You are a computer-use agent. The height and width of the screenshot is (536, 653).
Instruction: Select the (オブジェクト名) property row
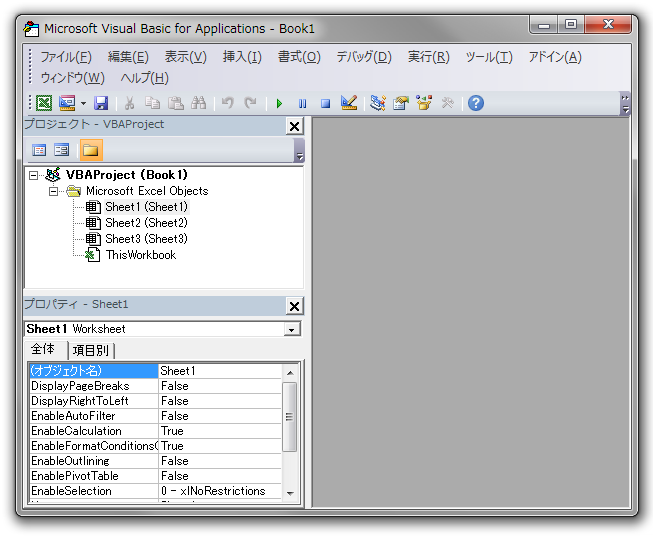pyautogui.click(x=156, y=371)
